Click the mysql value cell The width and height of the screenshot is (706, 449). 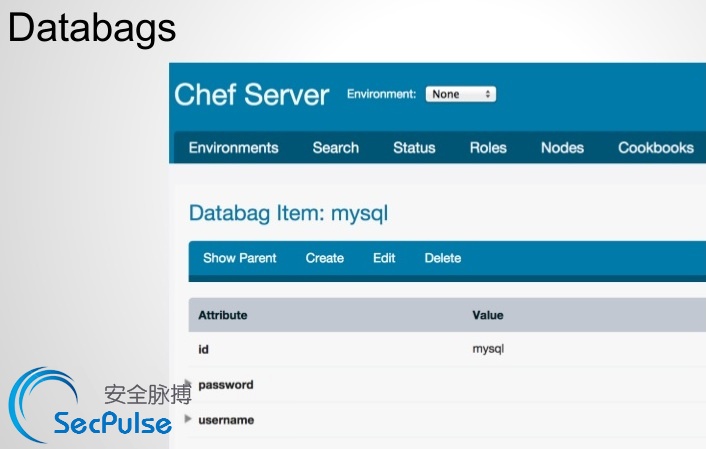(488, 350)
